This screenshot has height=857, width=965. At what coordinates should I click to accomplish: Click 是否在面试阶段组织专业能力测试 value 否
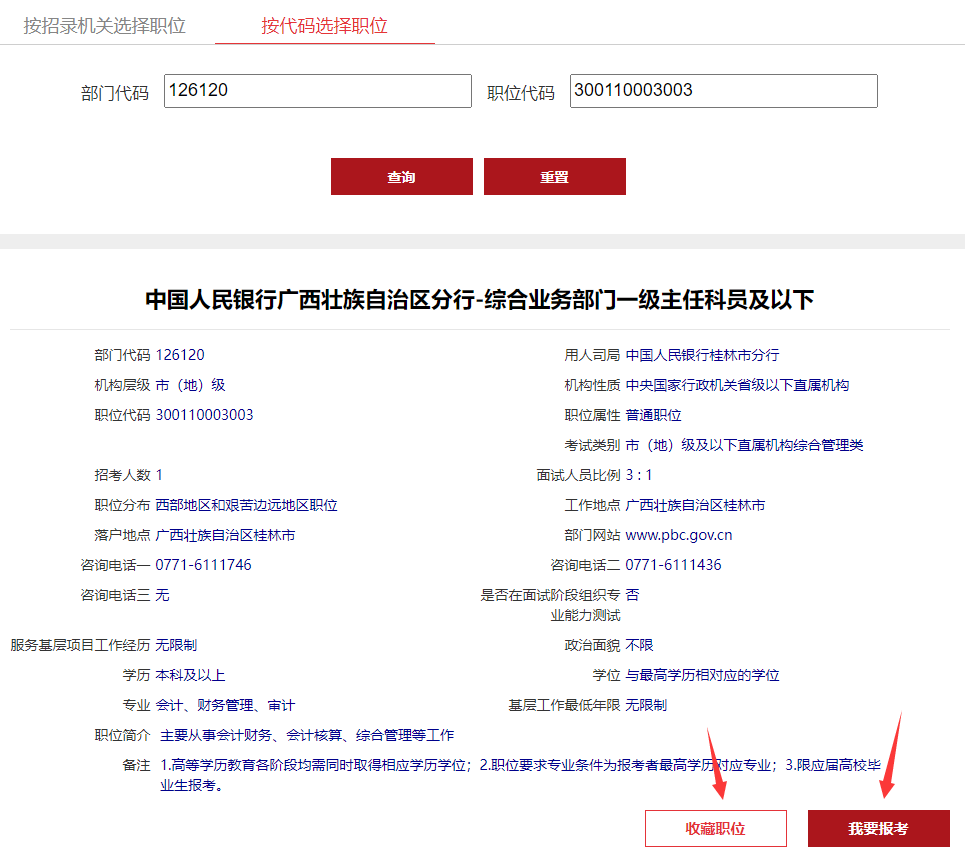(632, 595)
